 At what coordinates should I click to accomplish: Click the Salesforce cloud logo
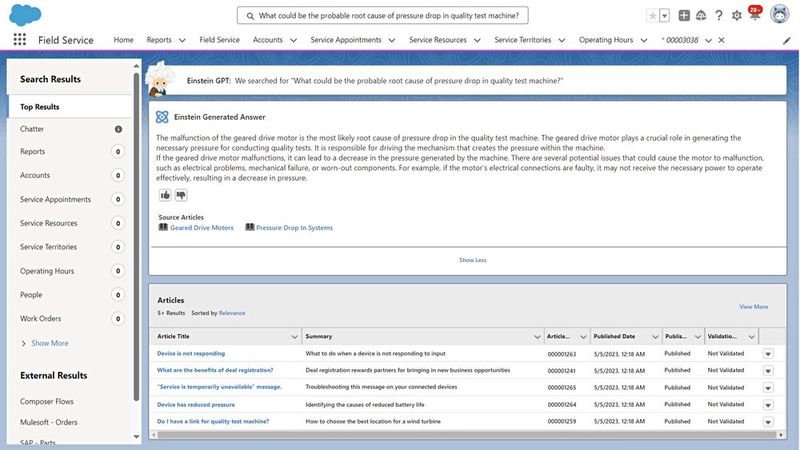25,15
